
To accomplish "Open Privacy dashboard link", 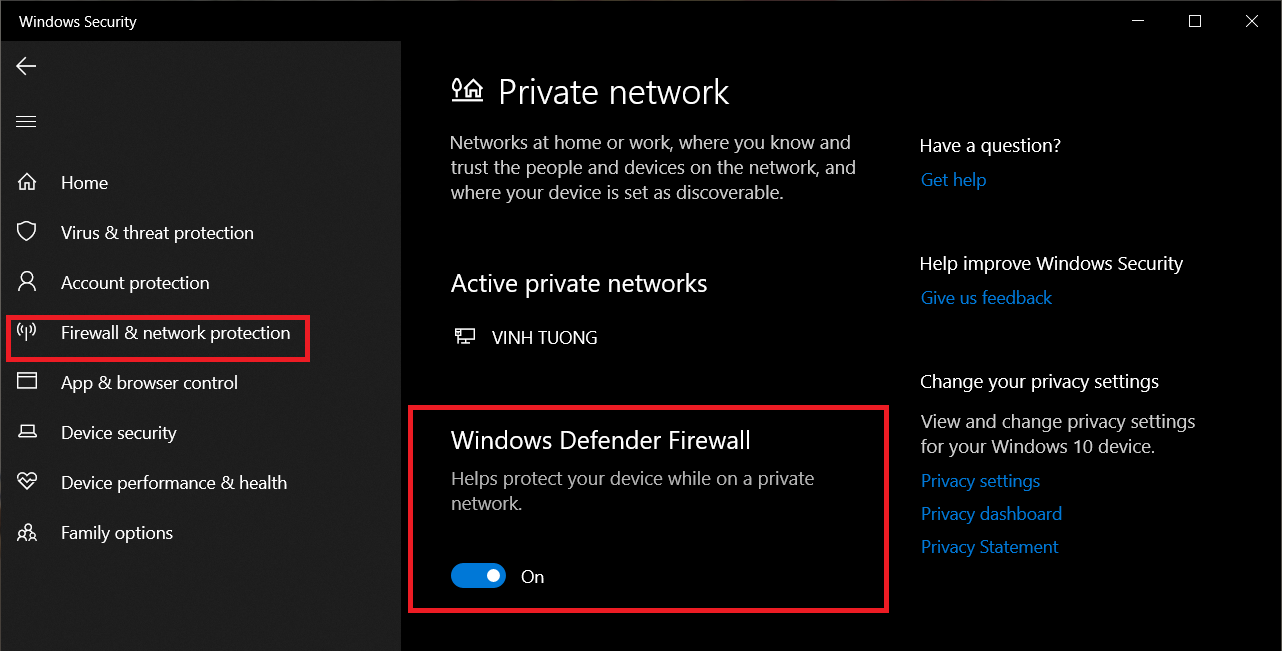I will click(x=991, y=514).
